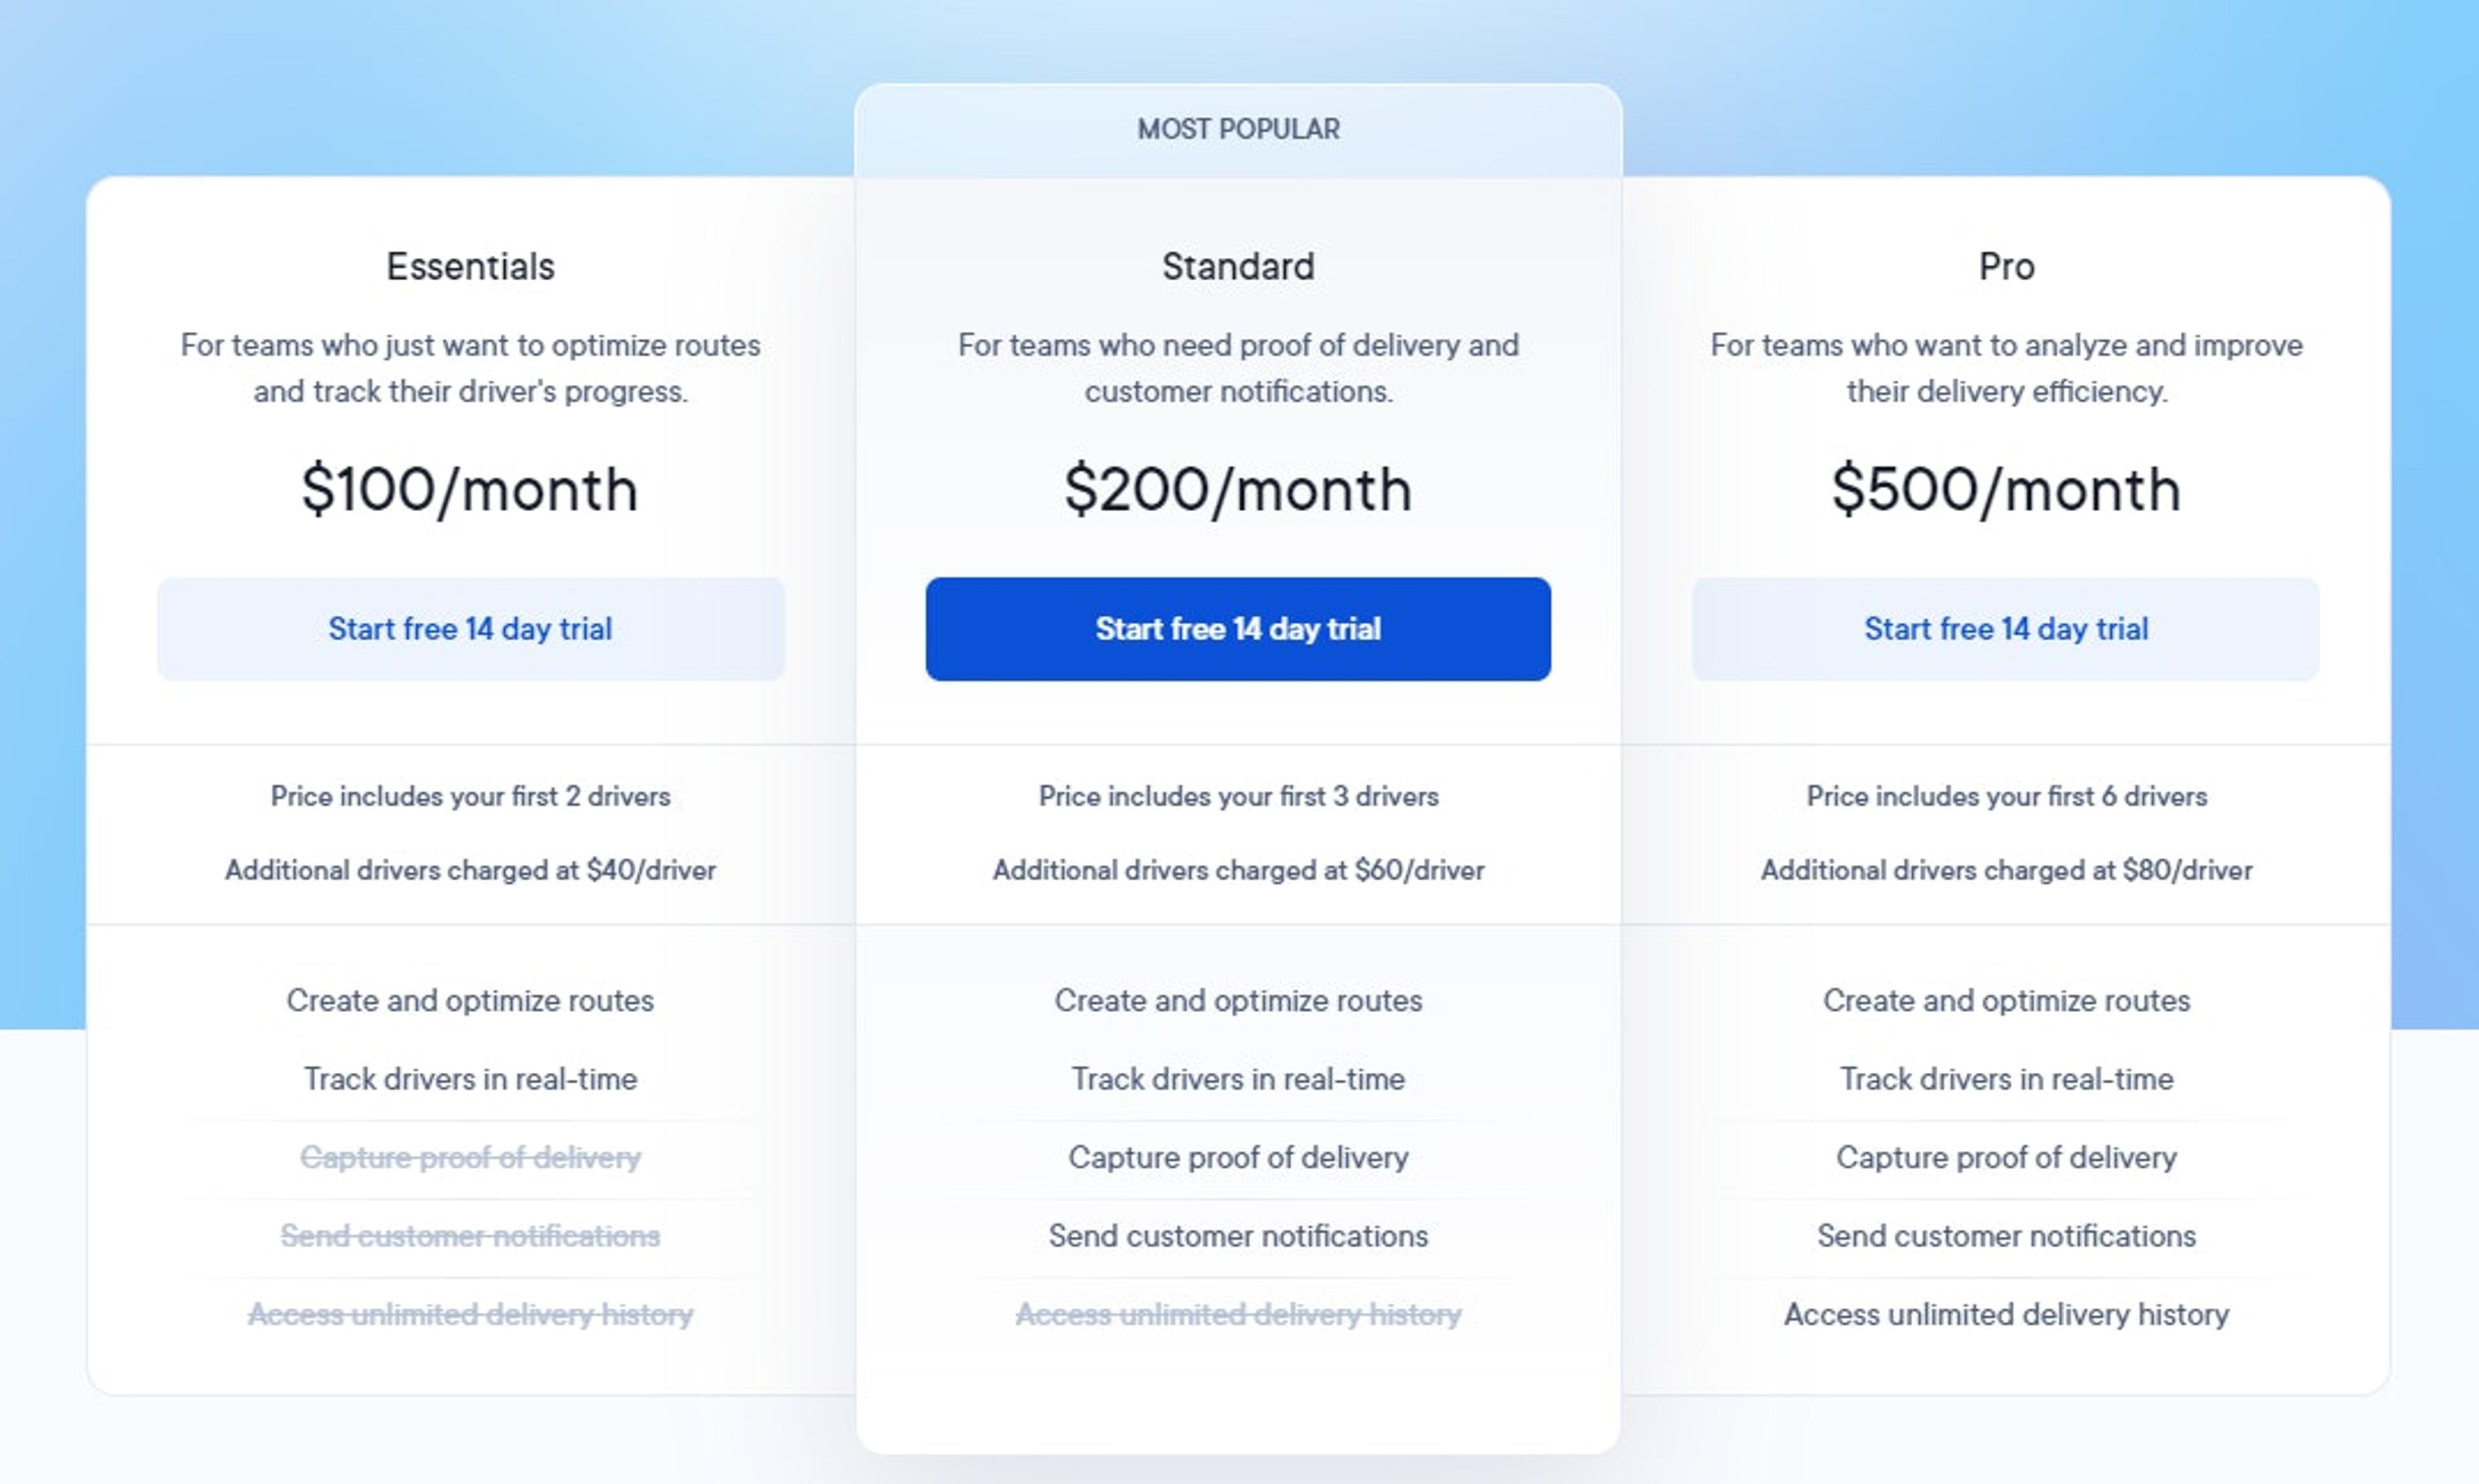Click crossed-out delivery history under Standard
The width and height of the screenshot is (2479, 1484).
[x=1238, y=1314]
